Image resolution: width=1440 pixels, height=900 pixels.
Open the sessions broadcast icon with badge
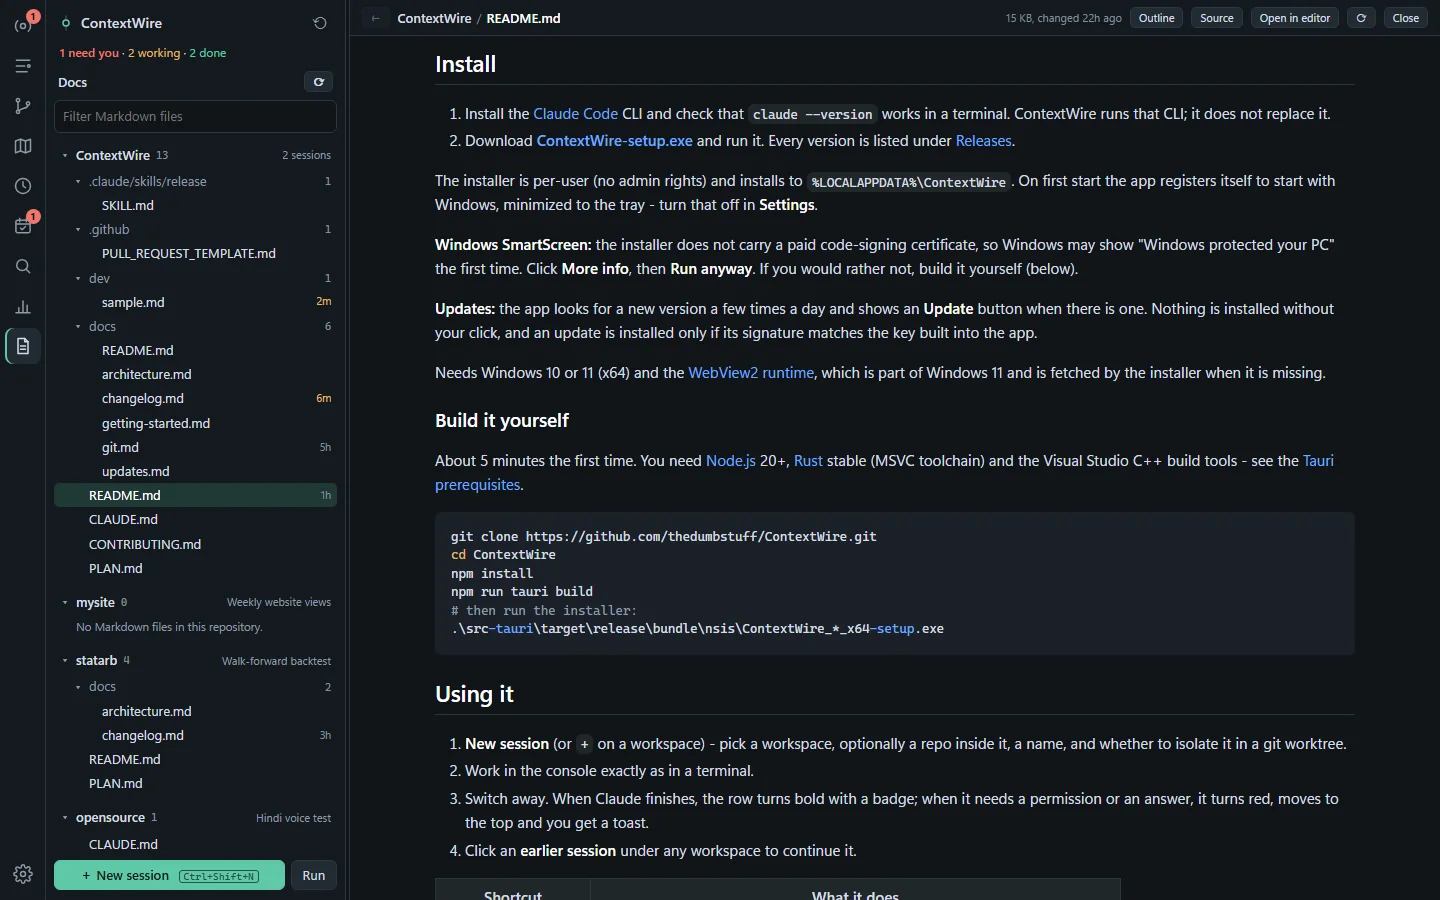click(23, 24)
